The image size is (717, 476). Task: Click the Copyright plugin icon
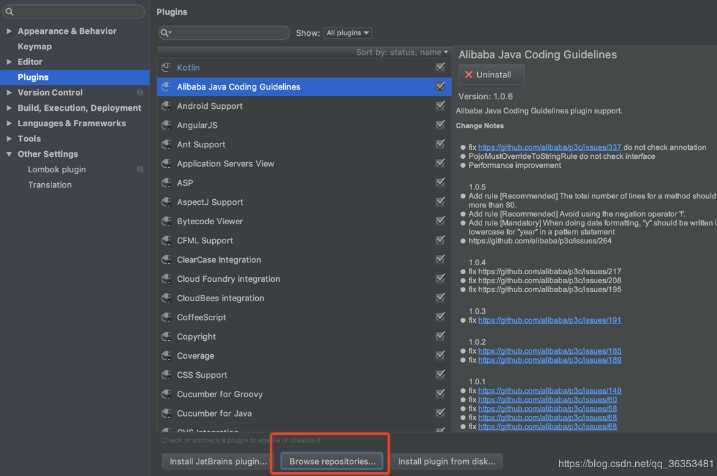pos(166,336)
